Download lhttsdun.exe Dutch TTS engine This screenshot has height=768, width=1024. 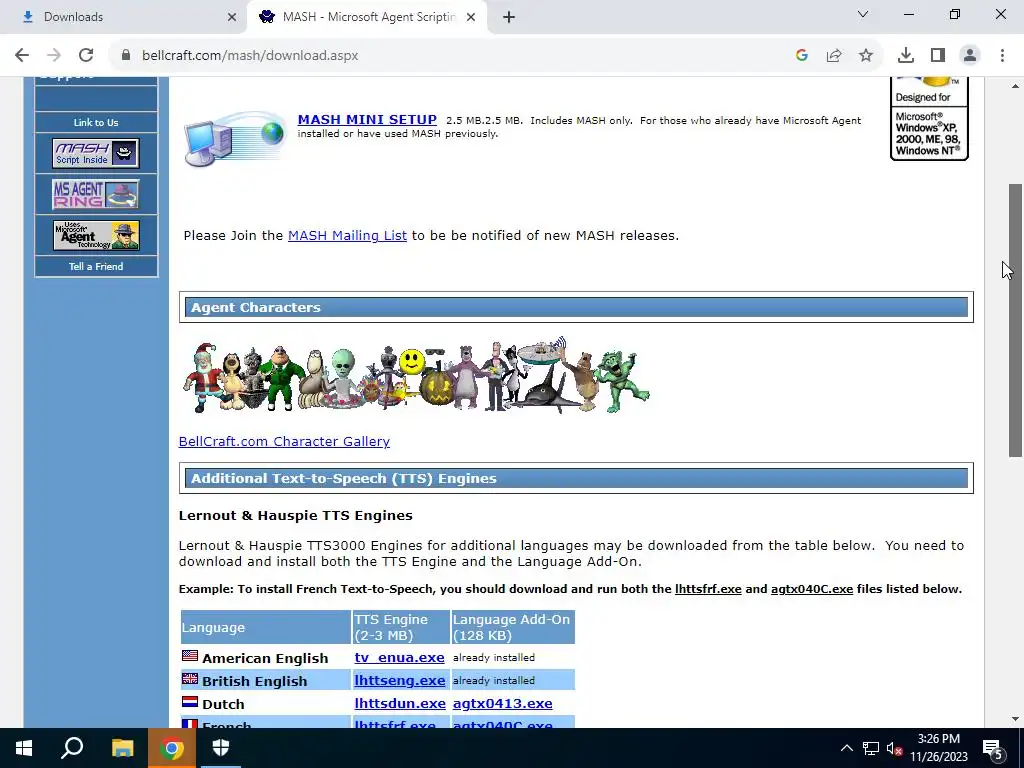[400, 703]
